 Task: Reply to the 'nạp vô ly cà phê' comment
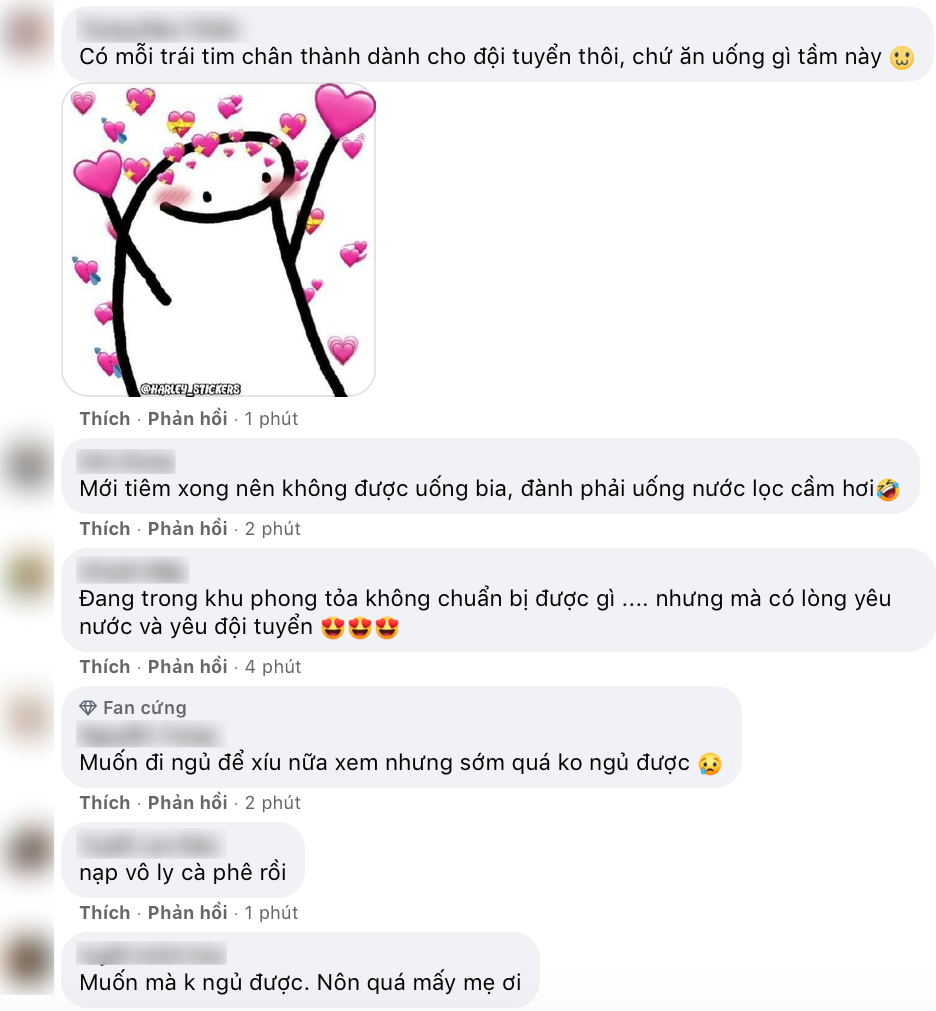point(188,913)
